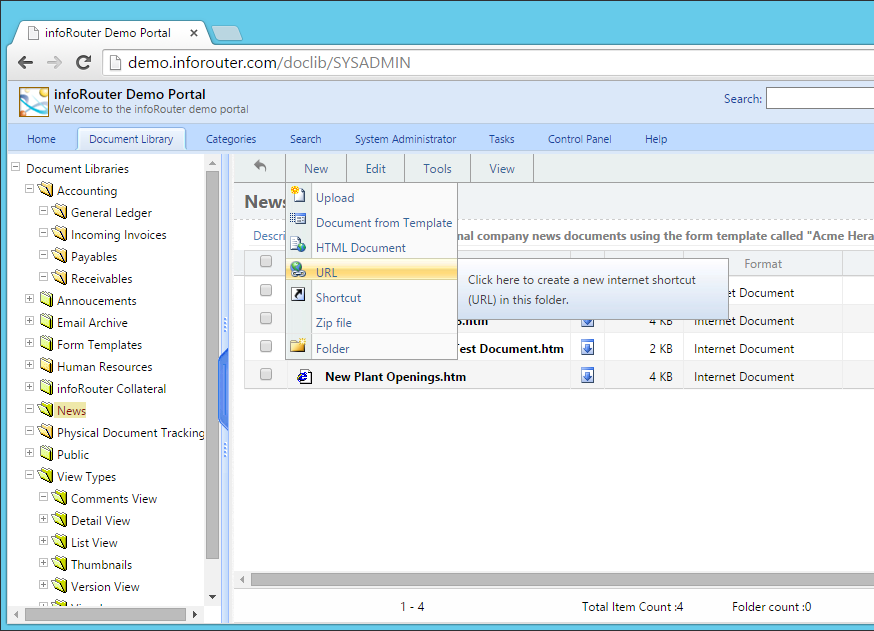Open the Edit toolbar menu
The image size is (874, 631).
[x=375, y=168]
